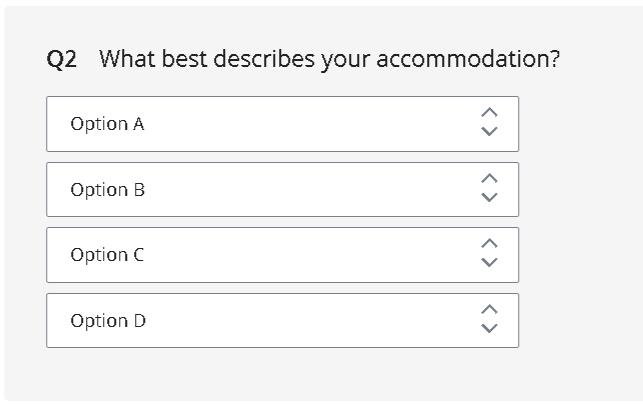The height and width of the screenshot is (406, 643).
Task: Click the empty middle of Option D box
Action: click(300, 321)
